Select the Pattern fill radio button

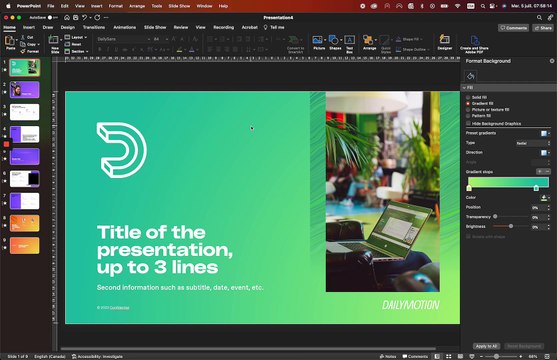point(468,116)
